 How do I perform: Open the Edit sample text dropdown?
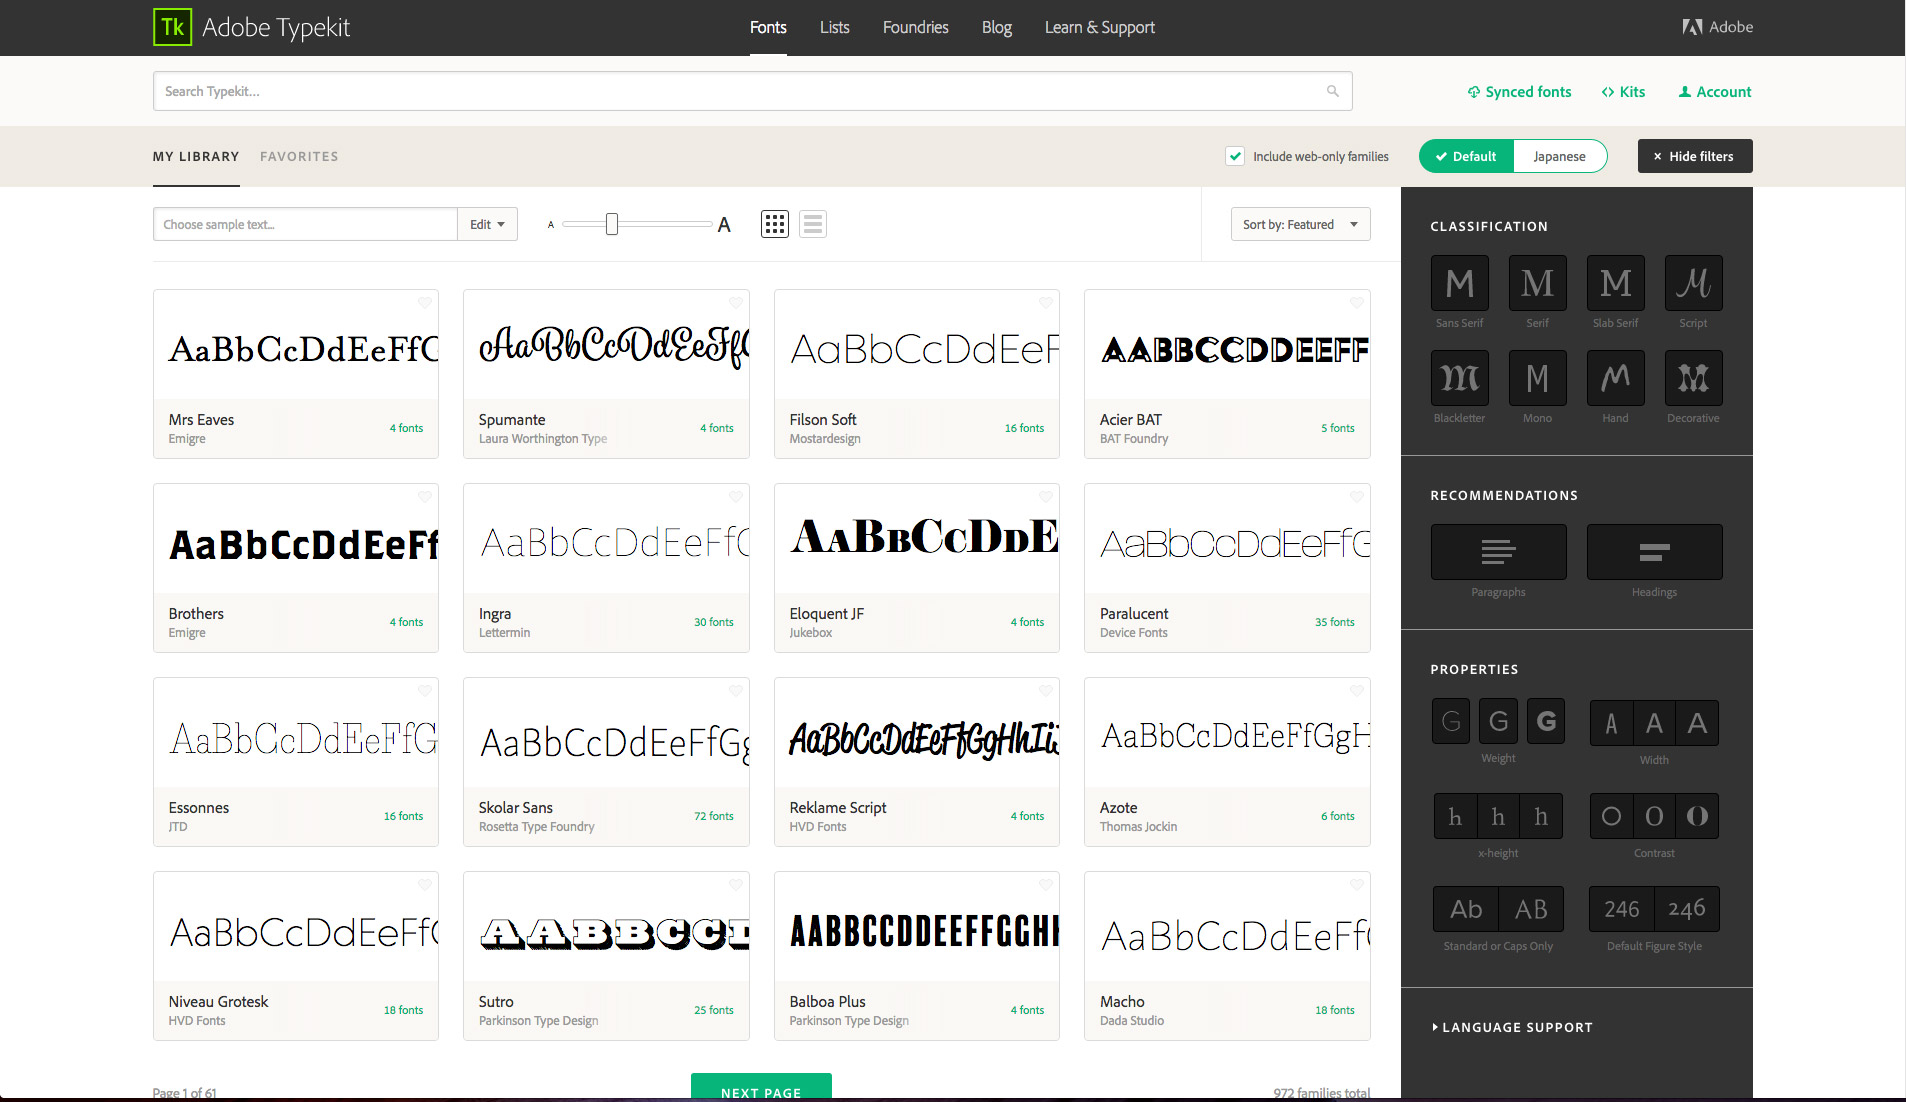pos(487,224)
